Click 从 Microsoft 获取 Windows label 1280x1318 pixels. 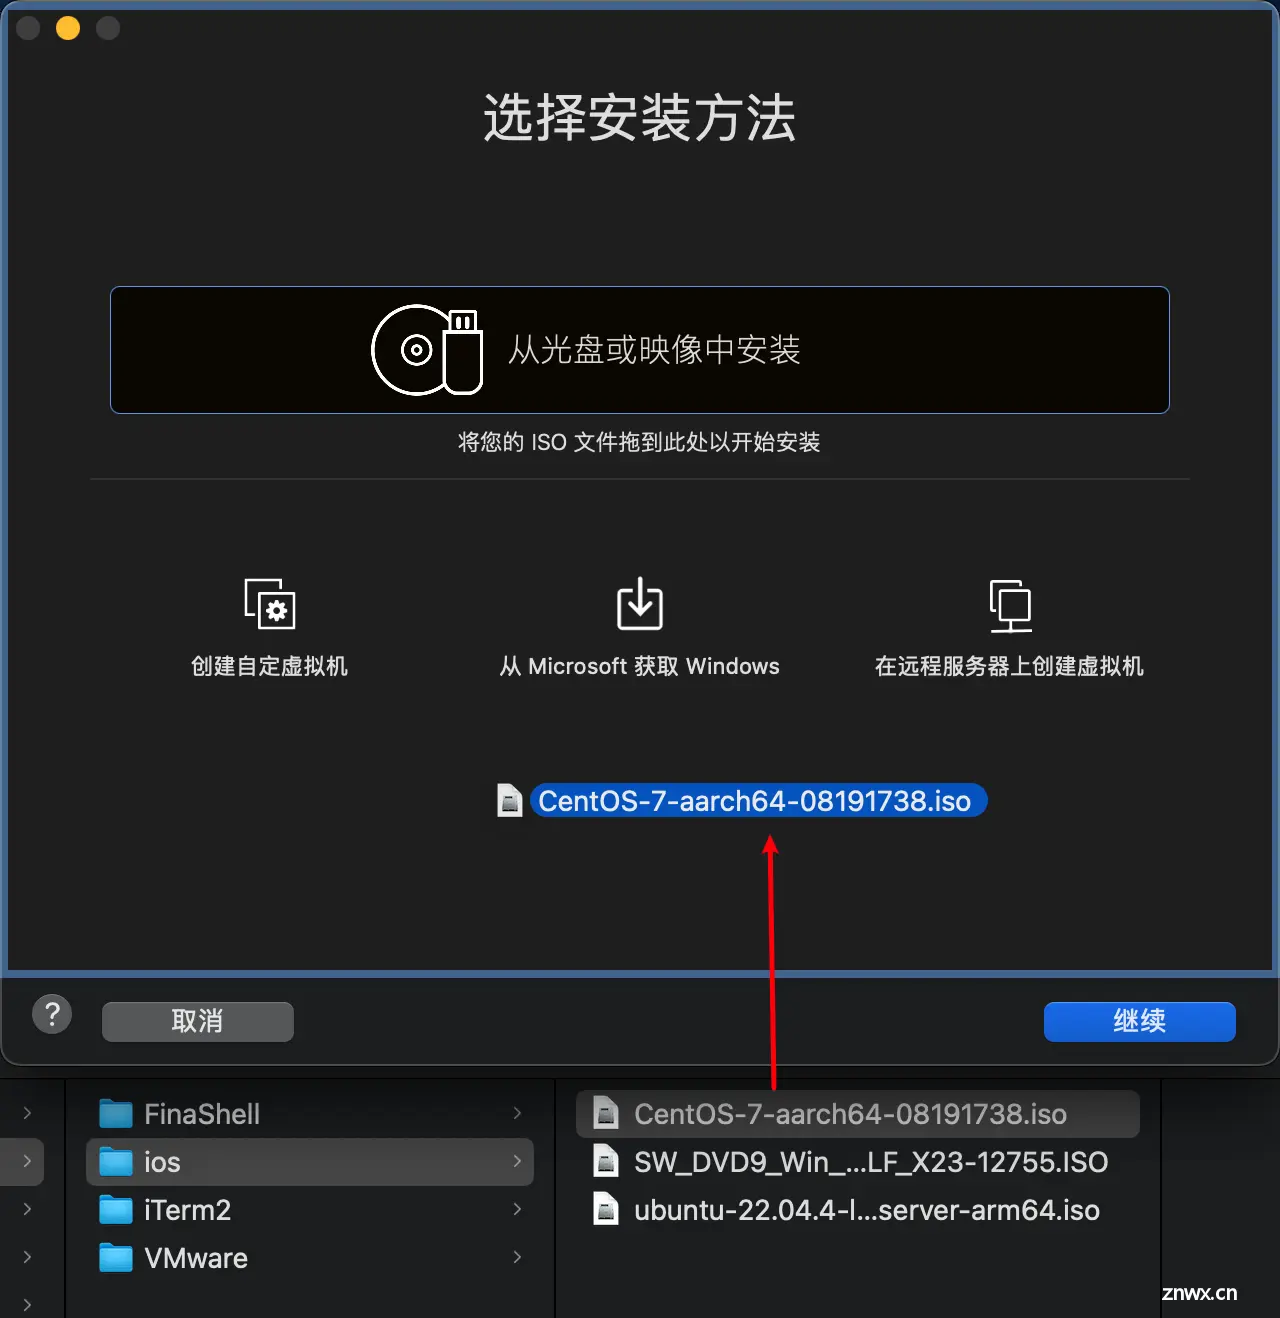640,666
